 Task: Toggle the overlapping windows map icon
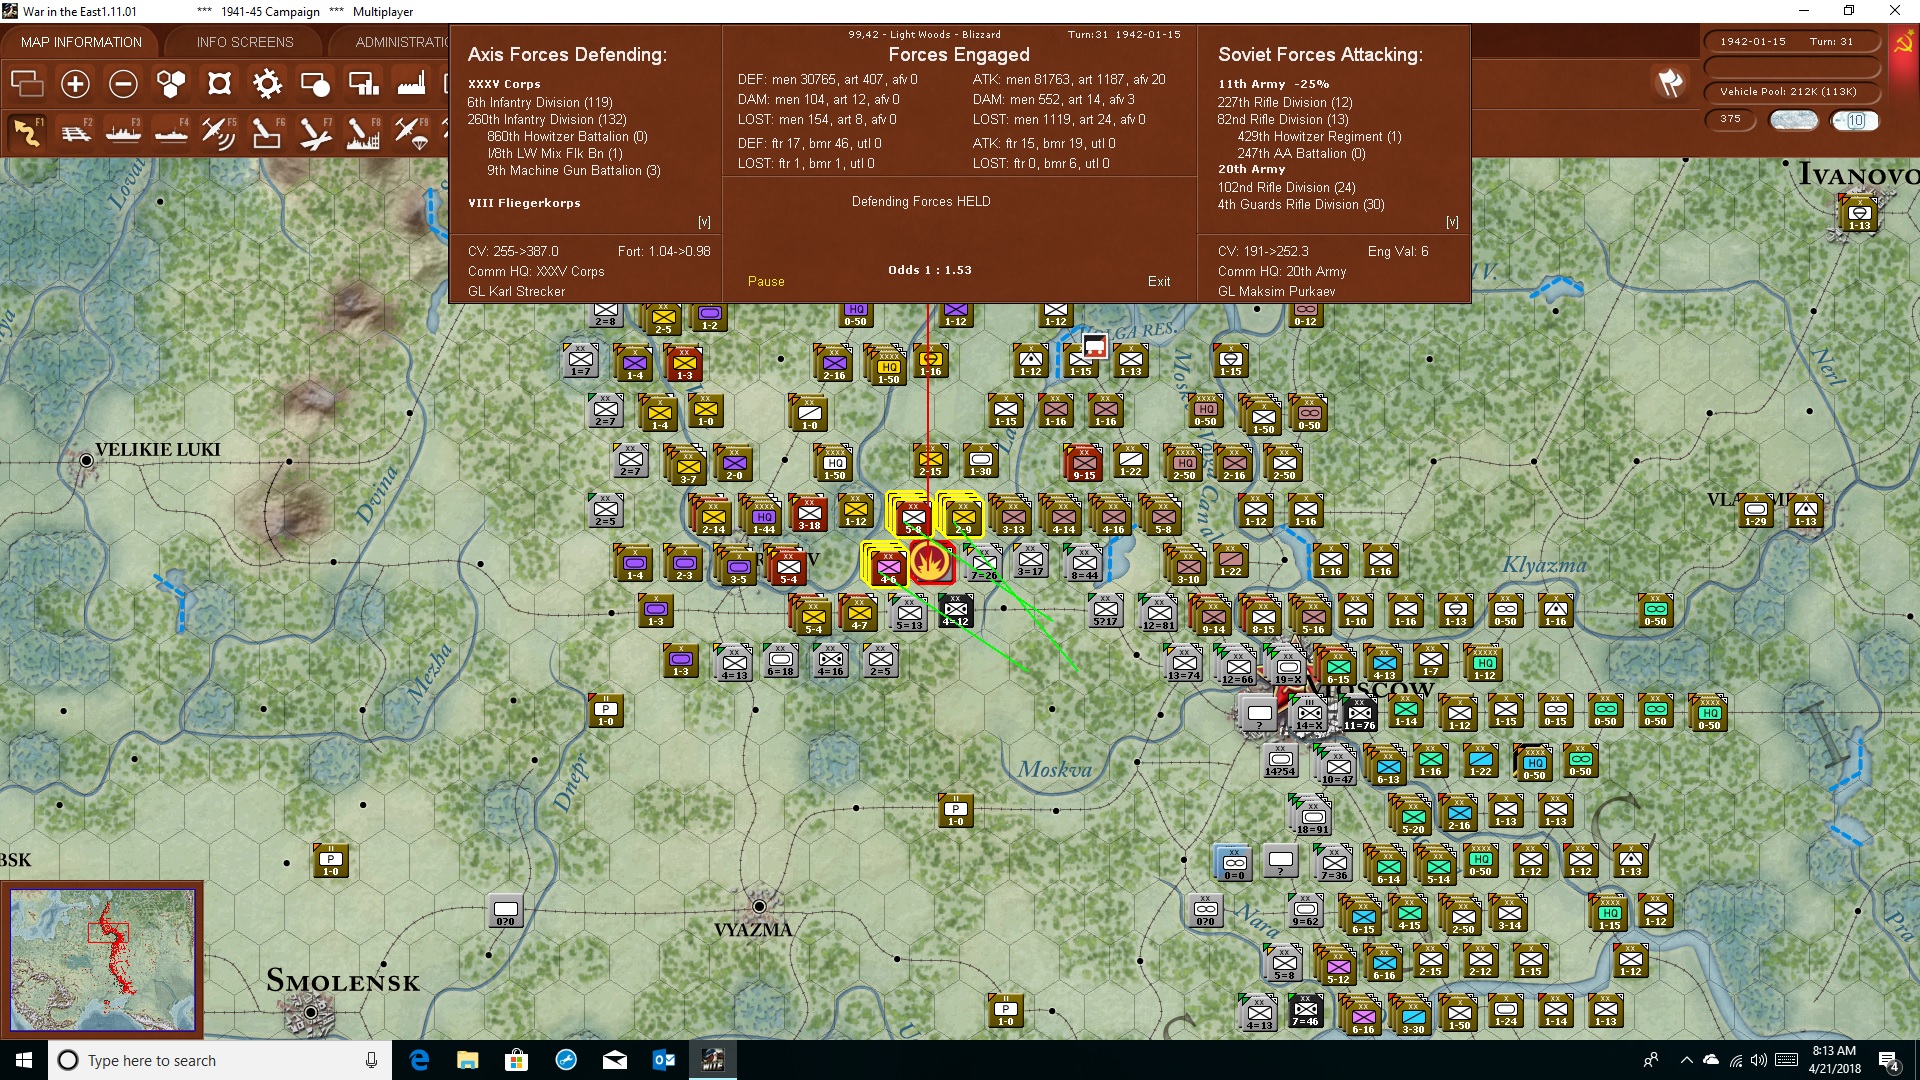click(27, 84)
